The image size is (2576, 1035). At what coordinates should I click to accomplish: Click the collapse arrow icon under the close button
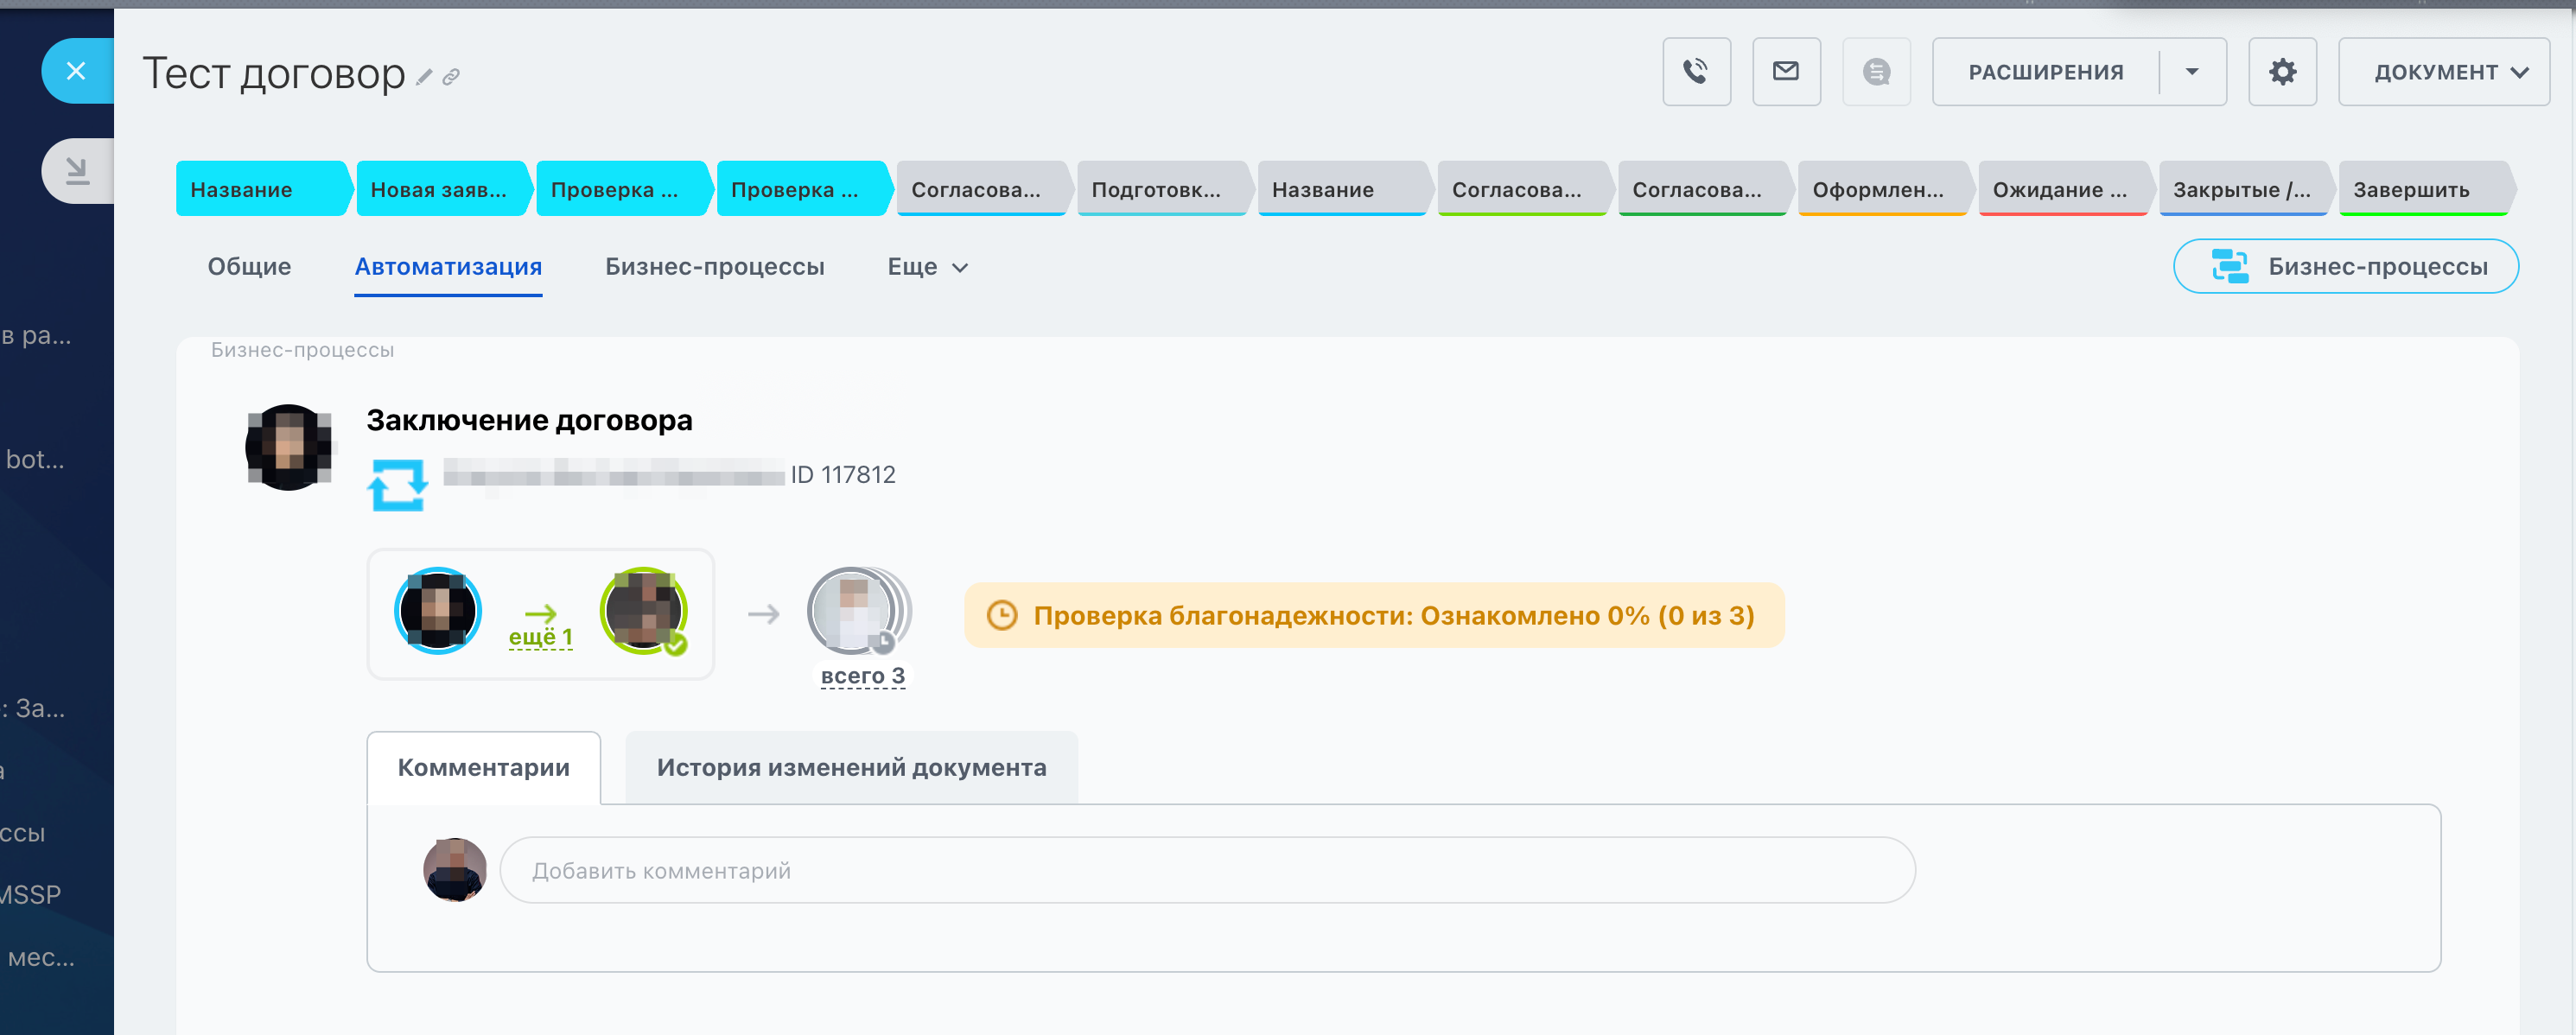pyautogui.click(x=76, y=171)
